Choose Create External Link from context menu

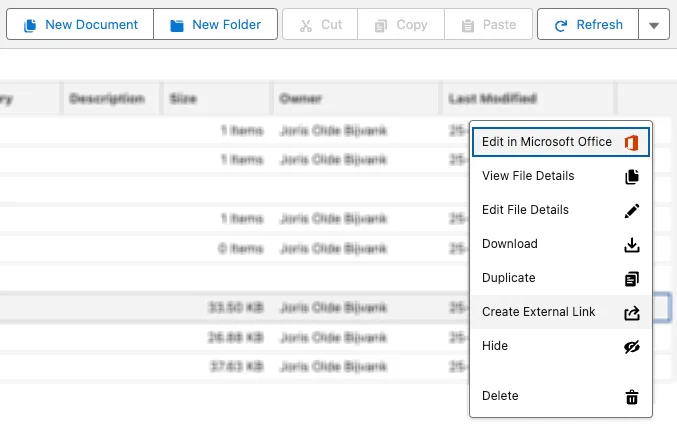pos(538,312)
